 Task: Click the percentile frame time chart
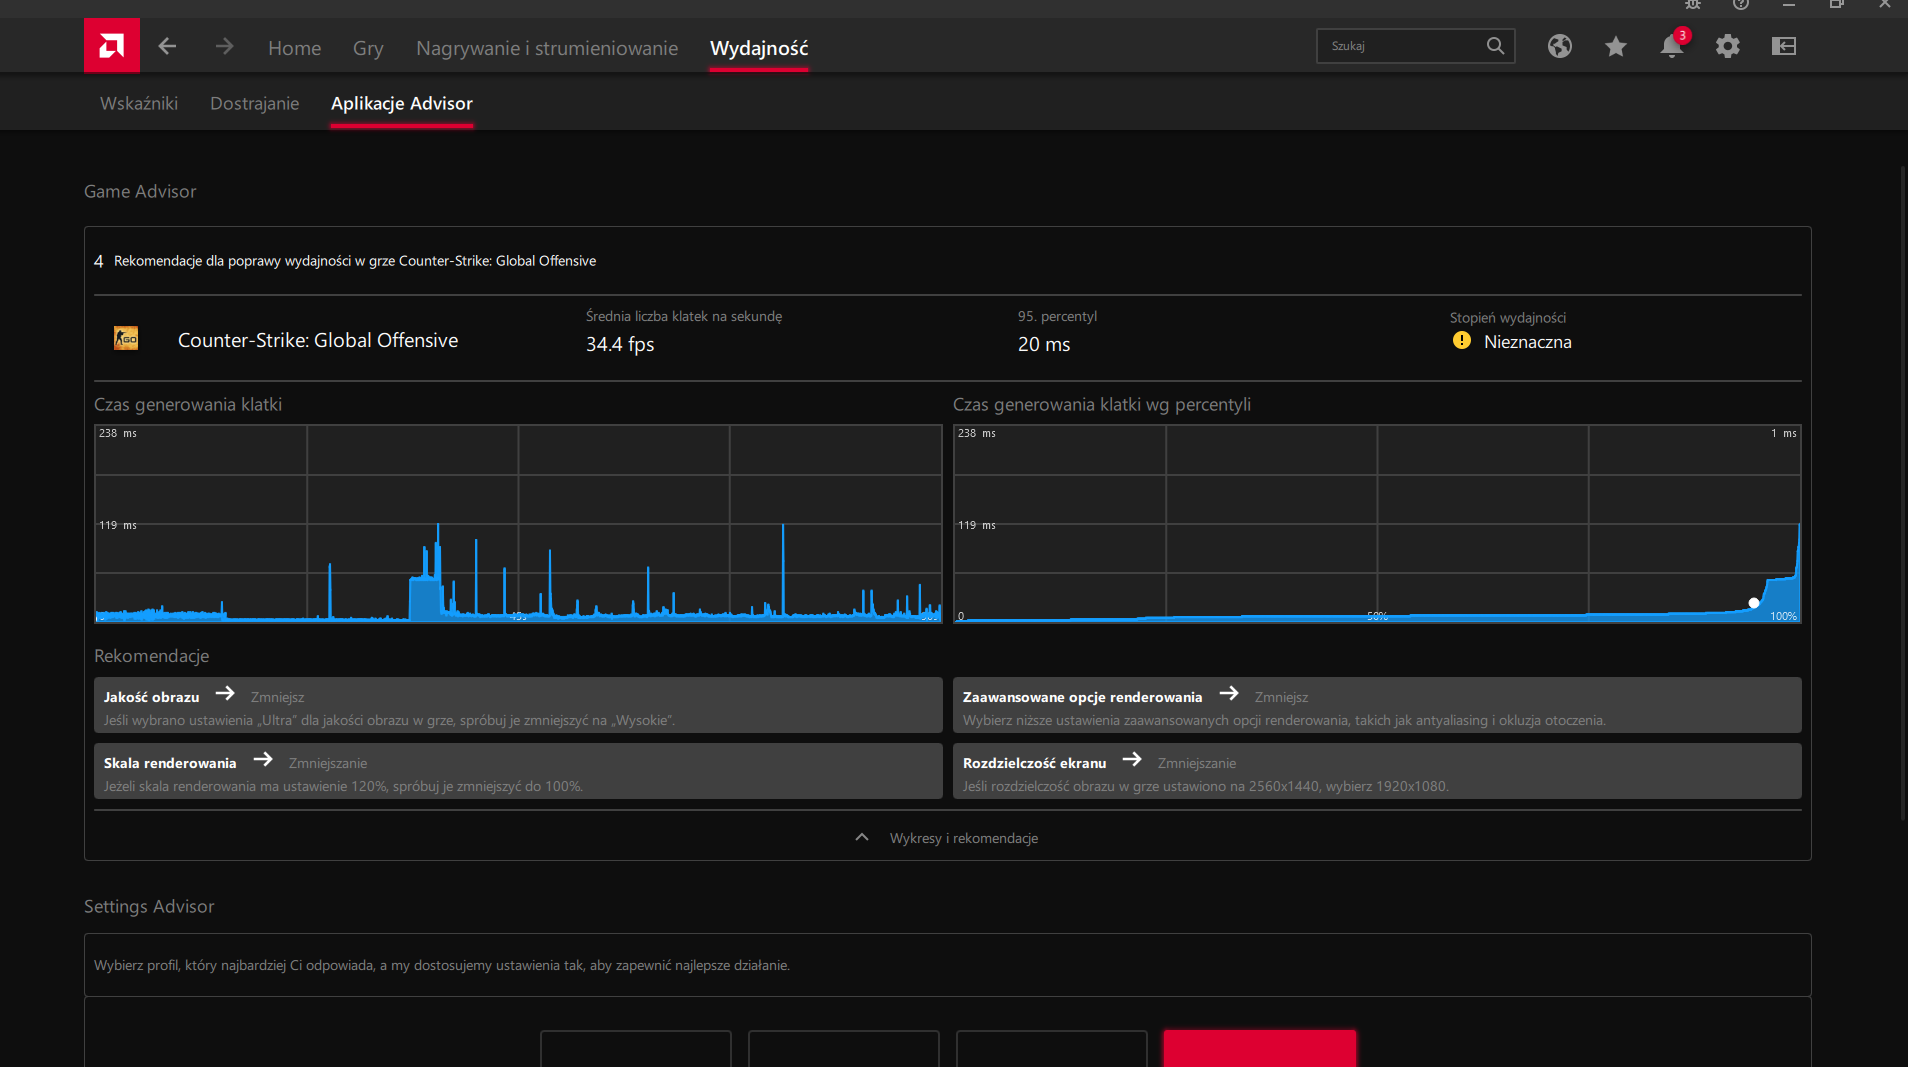[1377, 523]
